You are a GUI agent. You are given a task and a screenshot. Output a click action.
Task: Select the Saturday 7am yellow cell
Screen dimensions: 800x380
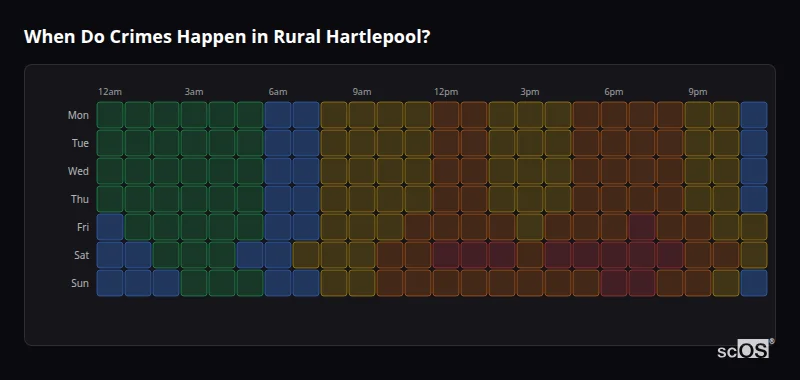306,255
